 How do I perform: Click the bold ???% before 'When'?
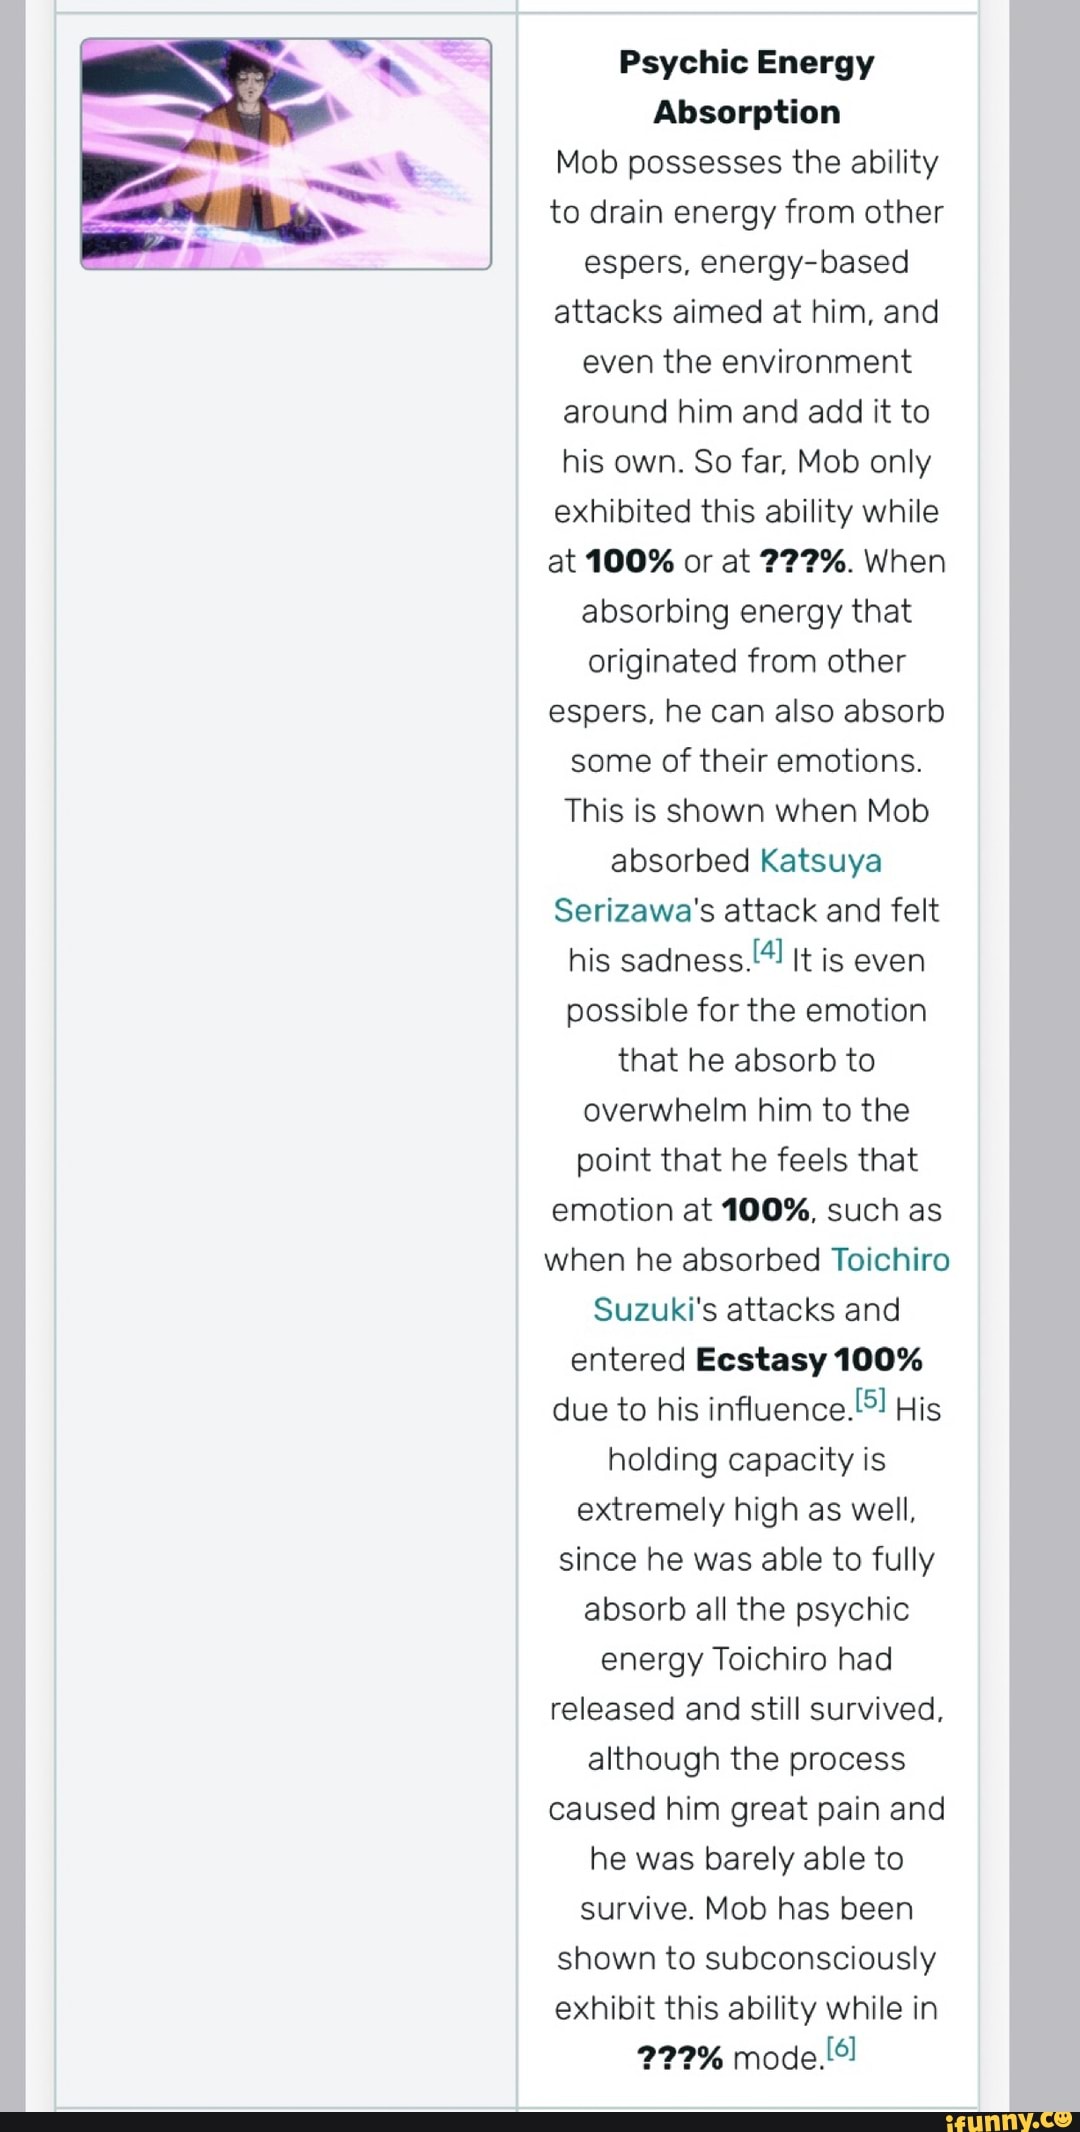[802, 561]
